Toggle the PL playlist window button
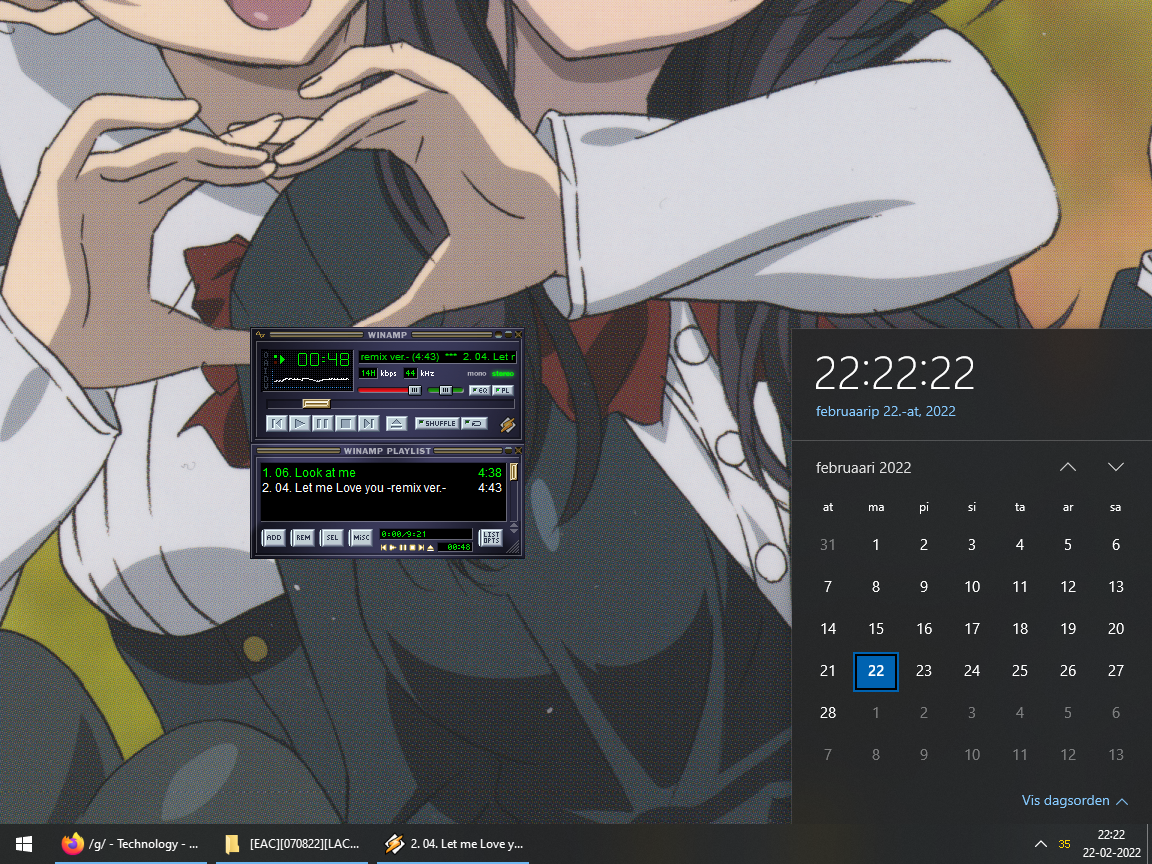Screen dimensions: 1152x864 tap(503, 390)
